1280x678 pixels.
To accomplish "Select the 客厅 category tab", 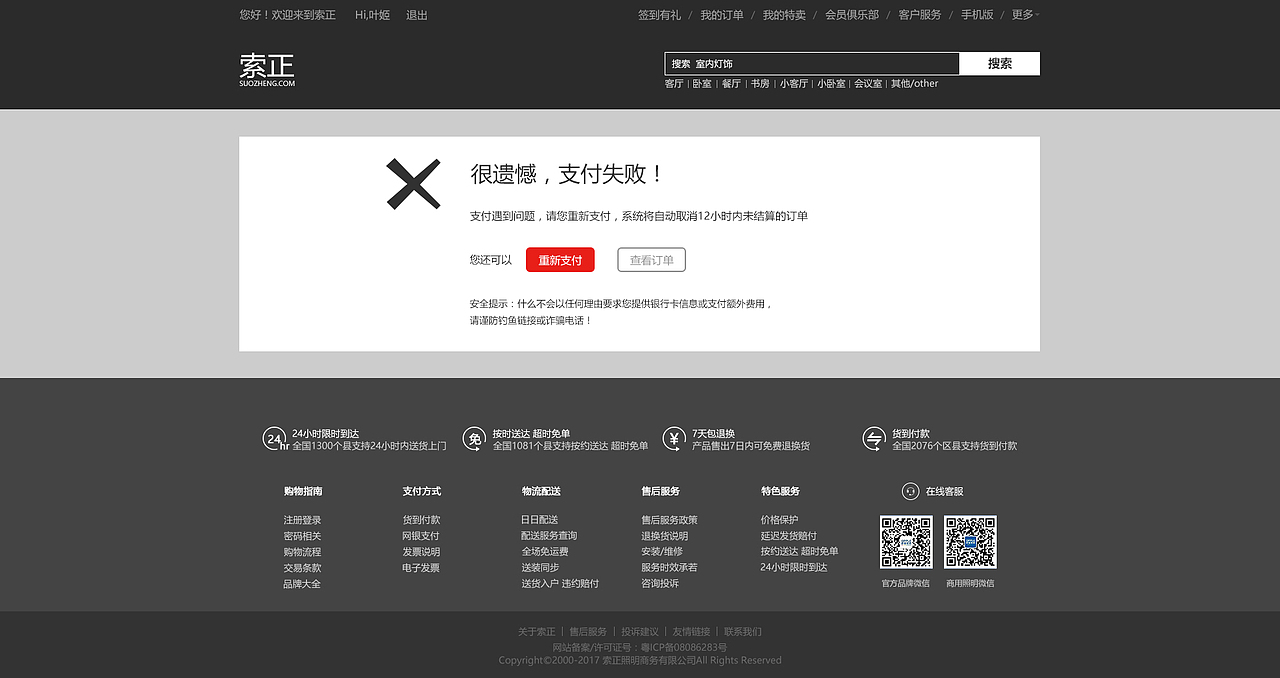I will pyautogui.click(x=674, y=83).
